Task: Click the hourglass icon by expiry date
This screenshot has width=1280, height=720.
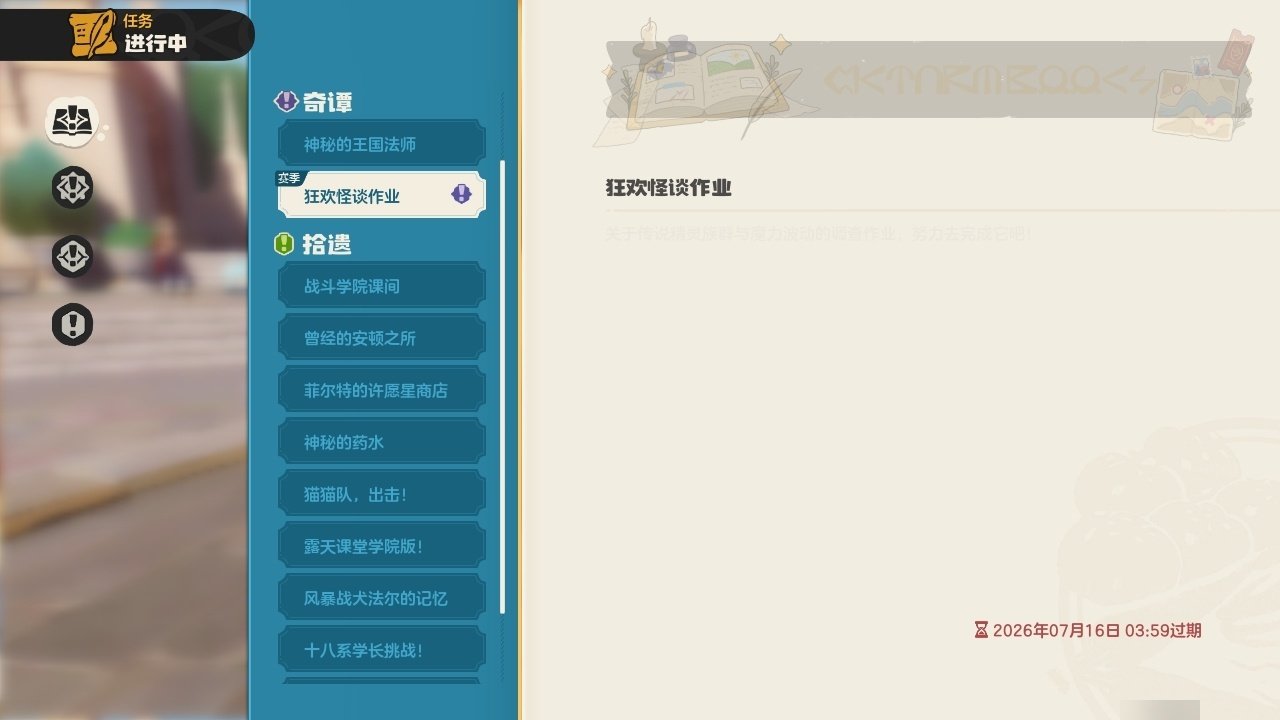Action: pyautogui.click(x=981, y=630)
